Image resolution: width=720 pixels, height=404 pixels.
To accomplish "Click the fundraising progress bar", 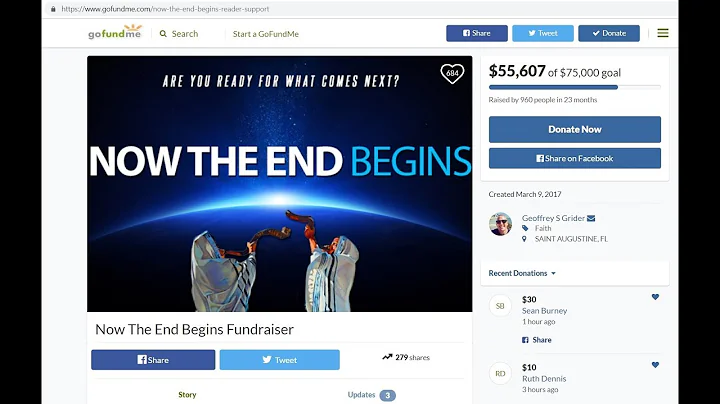I will point(574,87).
